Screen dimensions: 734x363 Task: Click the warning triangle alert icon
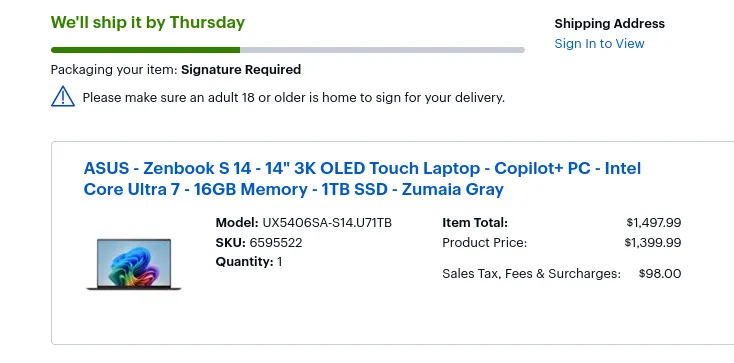[63, 96]
